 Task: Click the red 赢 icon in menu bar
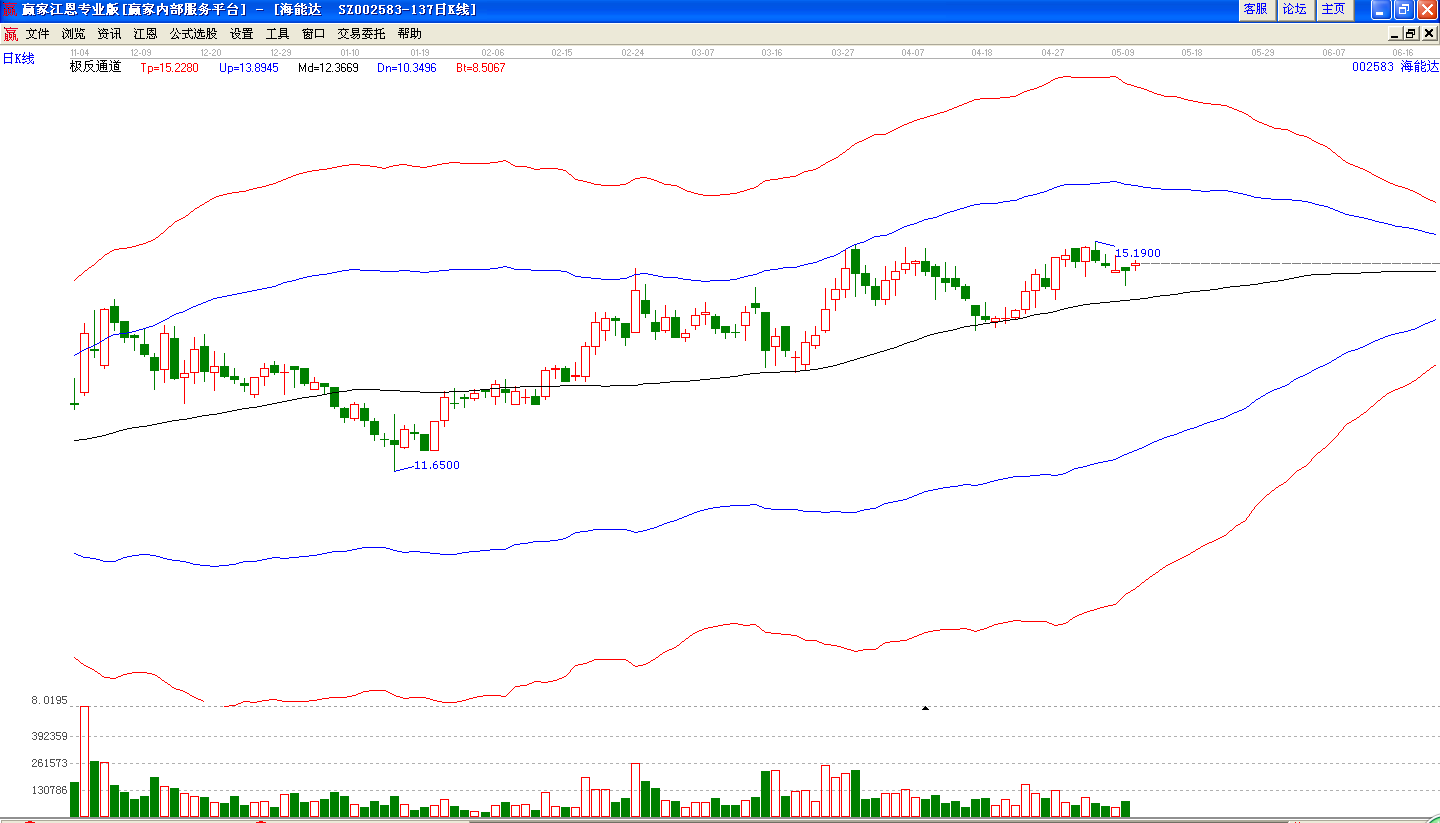click(x=11, y=34)
